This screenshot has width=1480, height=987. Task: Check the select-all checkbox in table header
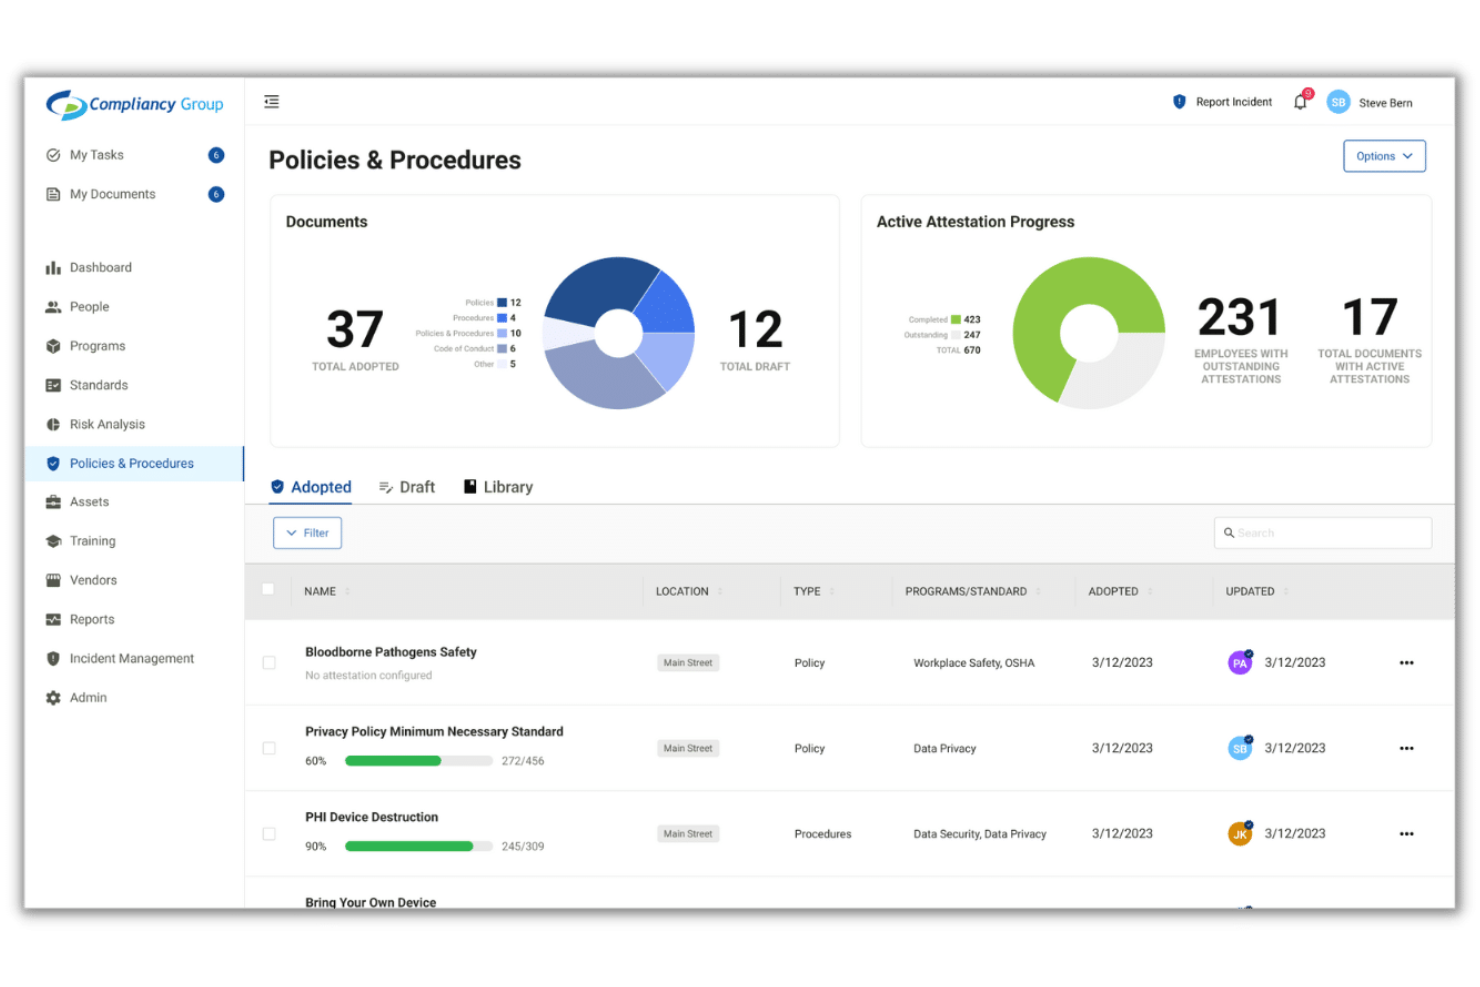click(x=268, y=590)
